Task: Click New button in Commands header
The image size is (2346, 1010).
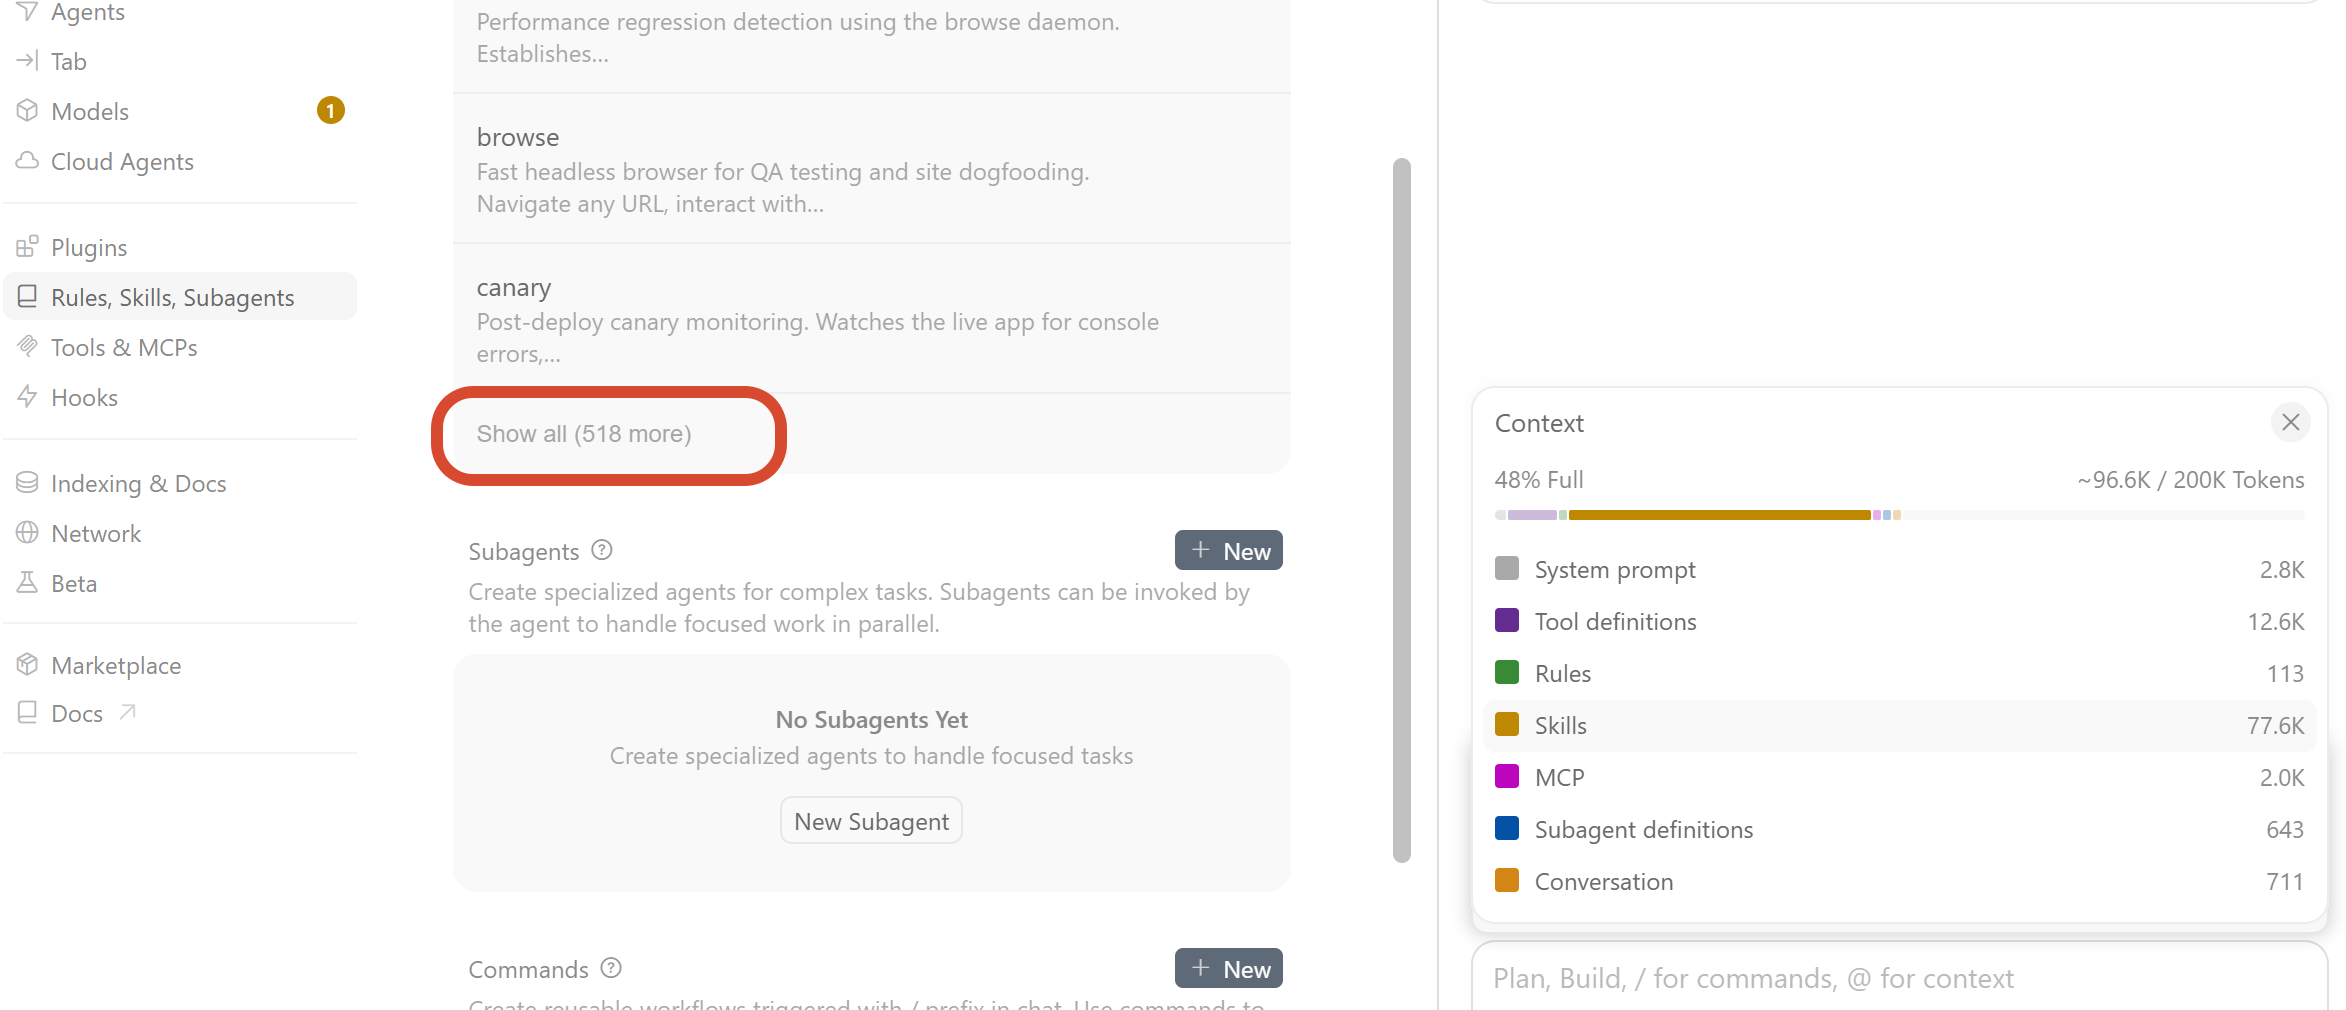Action: coord(1229,968)
